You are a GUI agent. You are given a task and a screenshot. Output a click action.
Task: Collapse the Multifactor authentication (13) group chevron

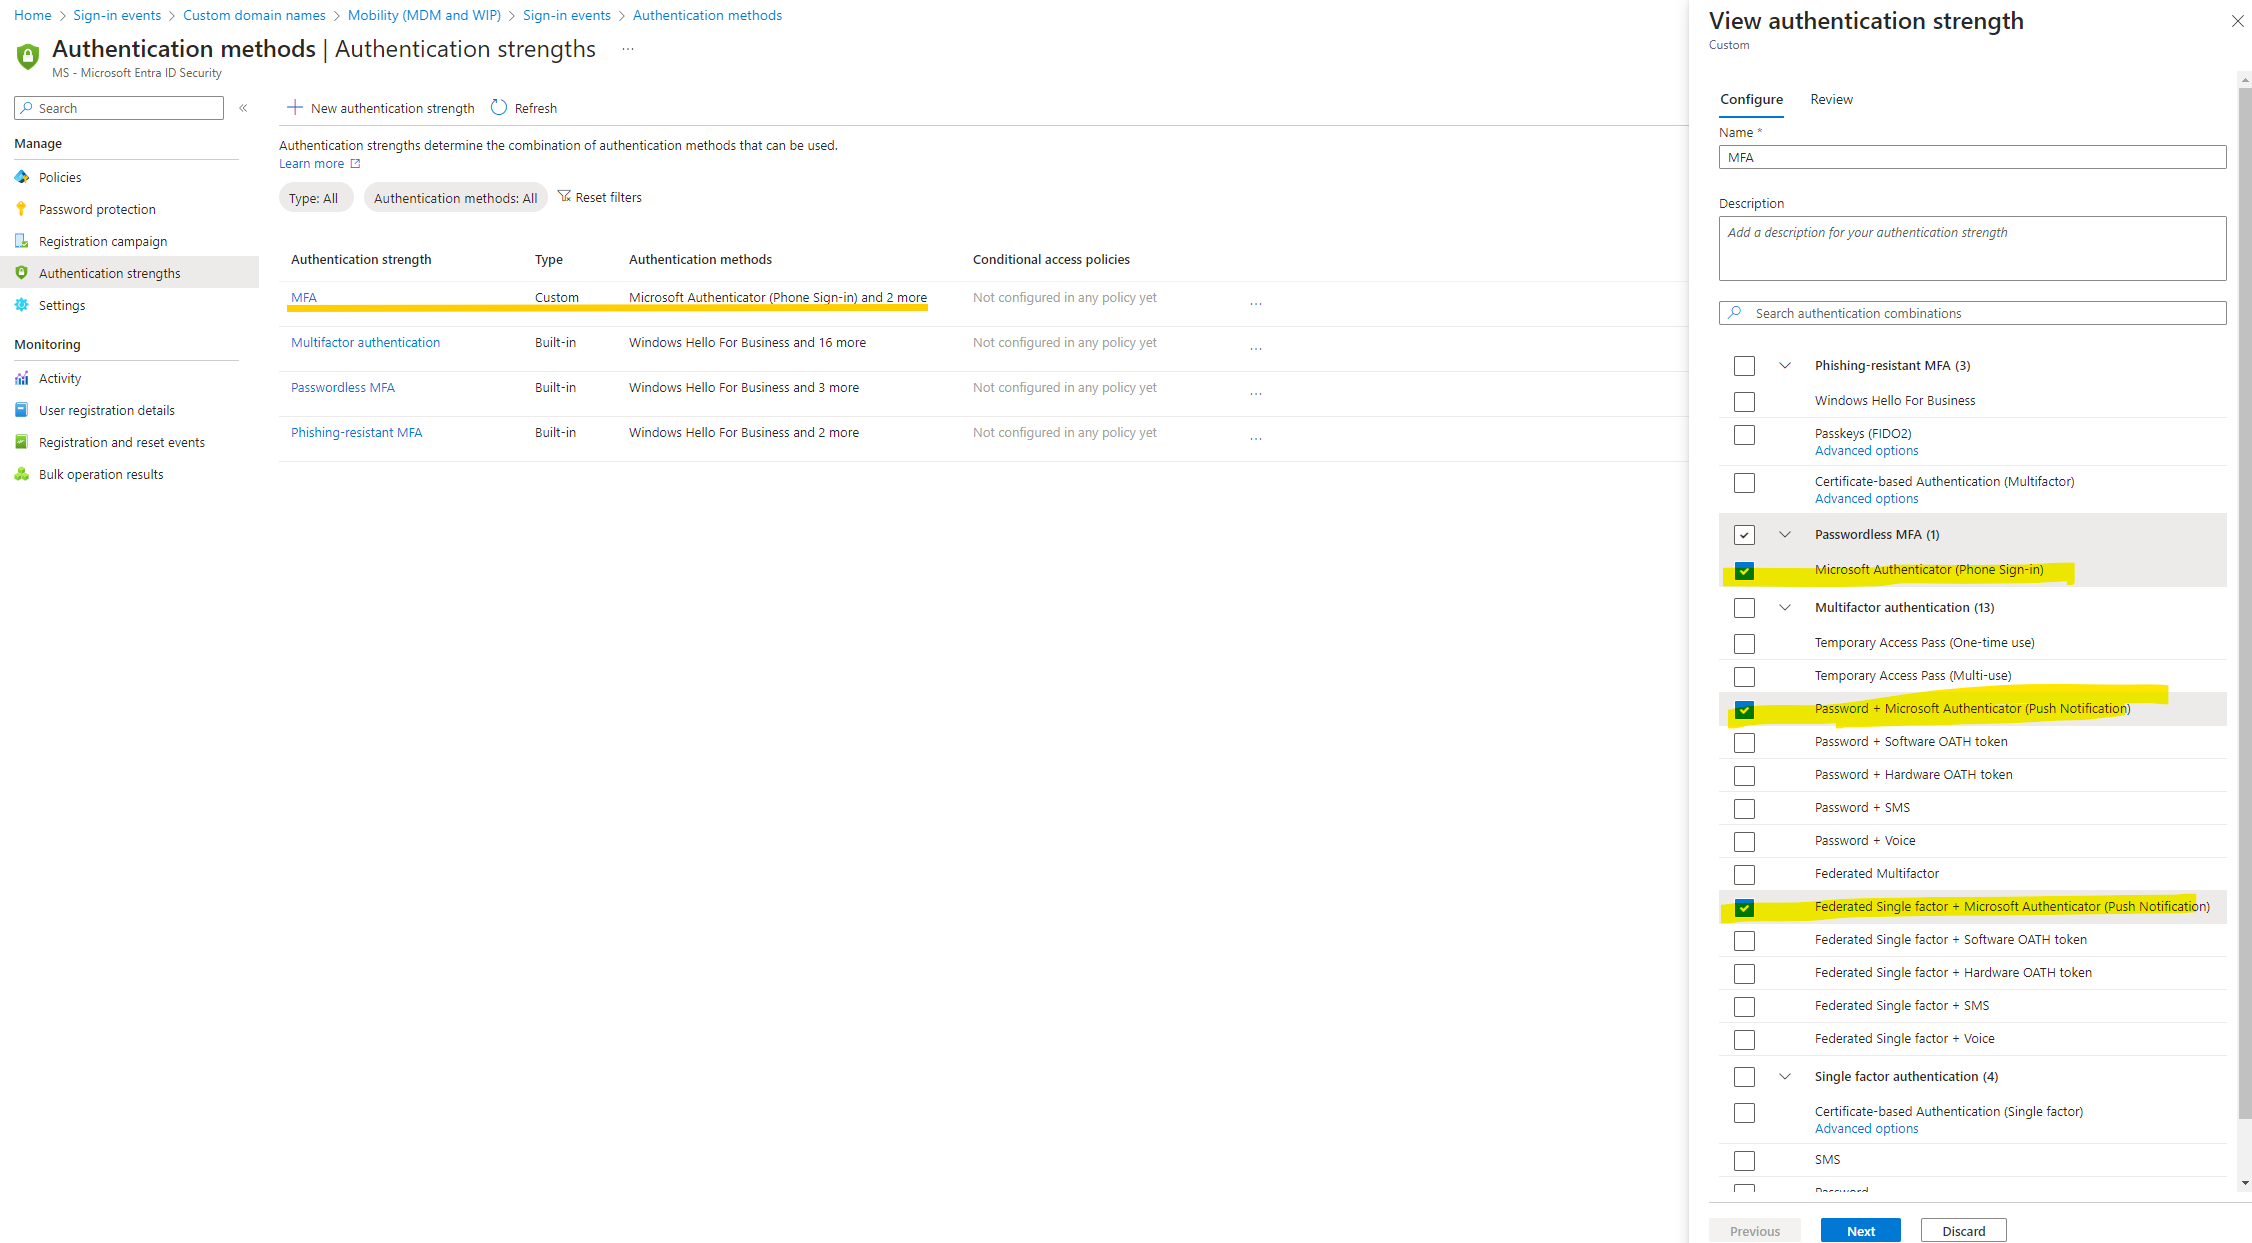pyautogui.click(x=1785, y=607)
